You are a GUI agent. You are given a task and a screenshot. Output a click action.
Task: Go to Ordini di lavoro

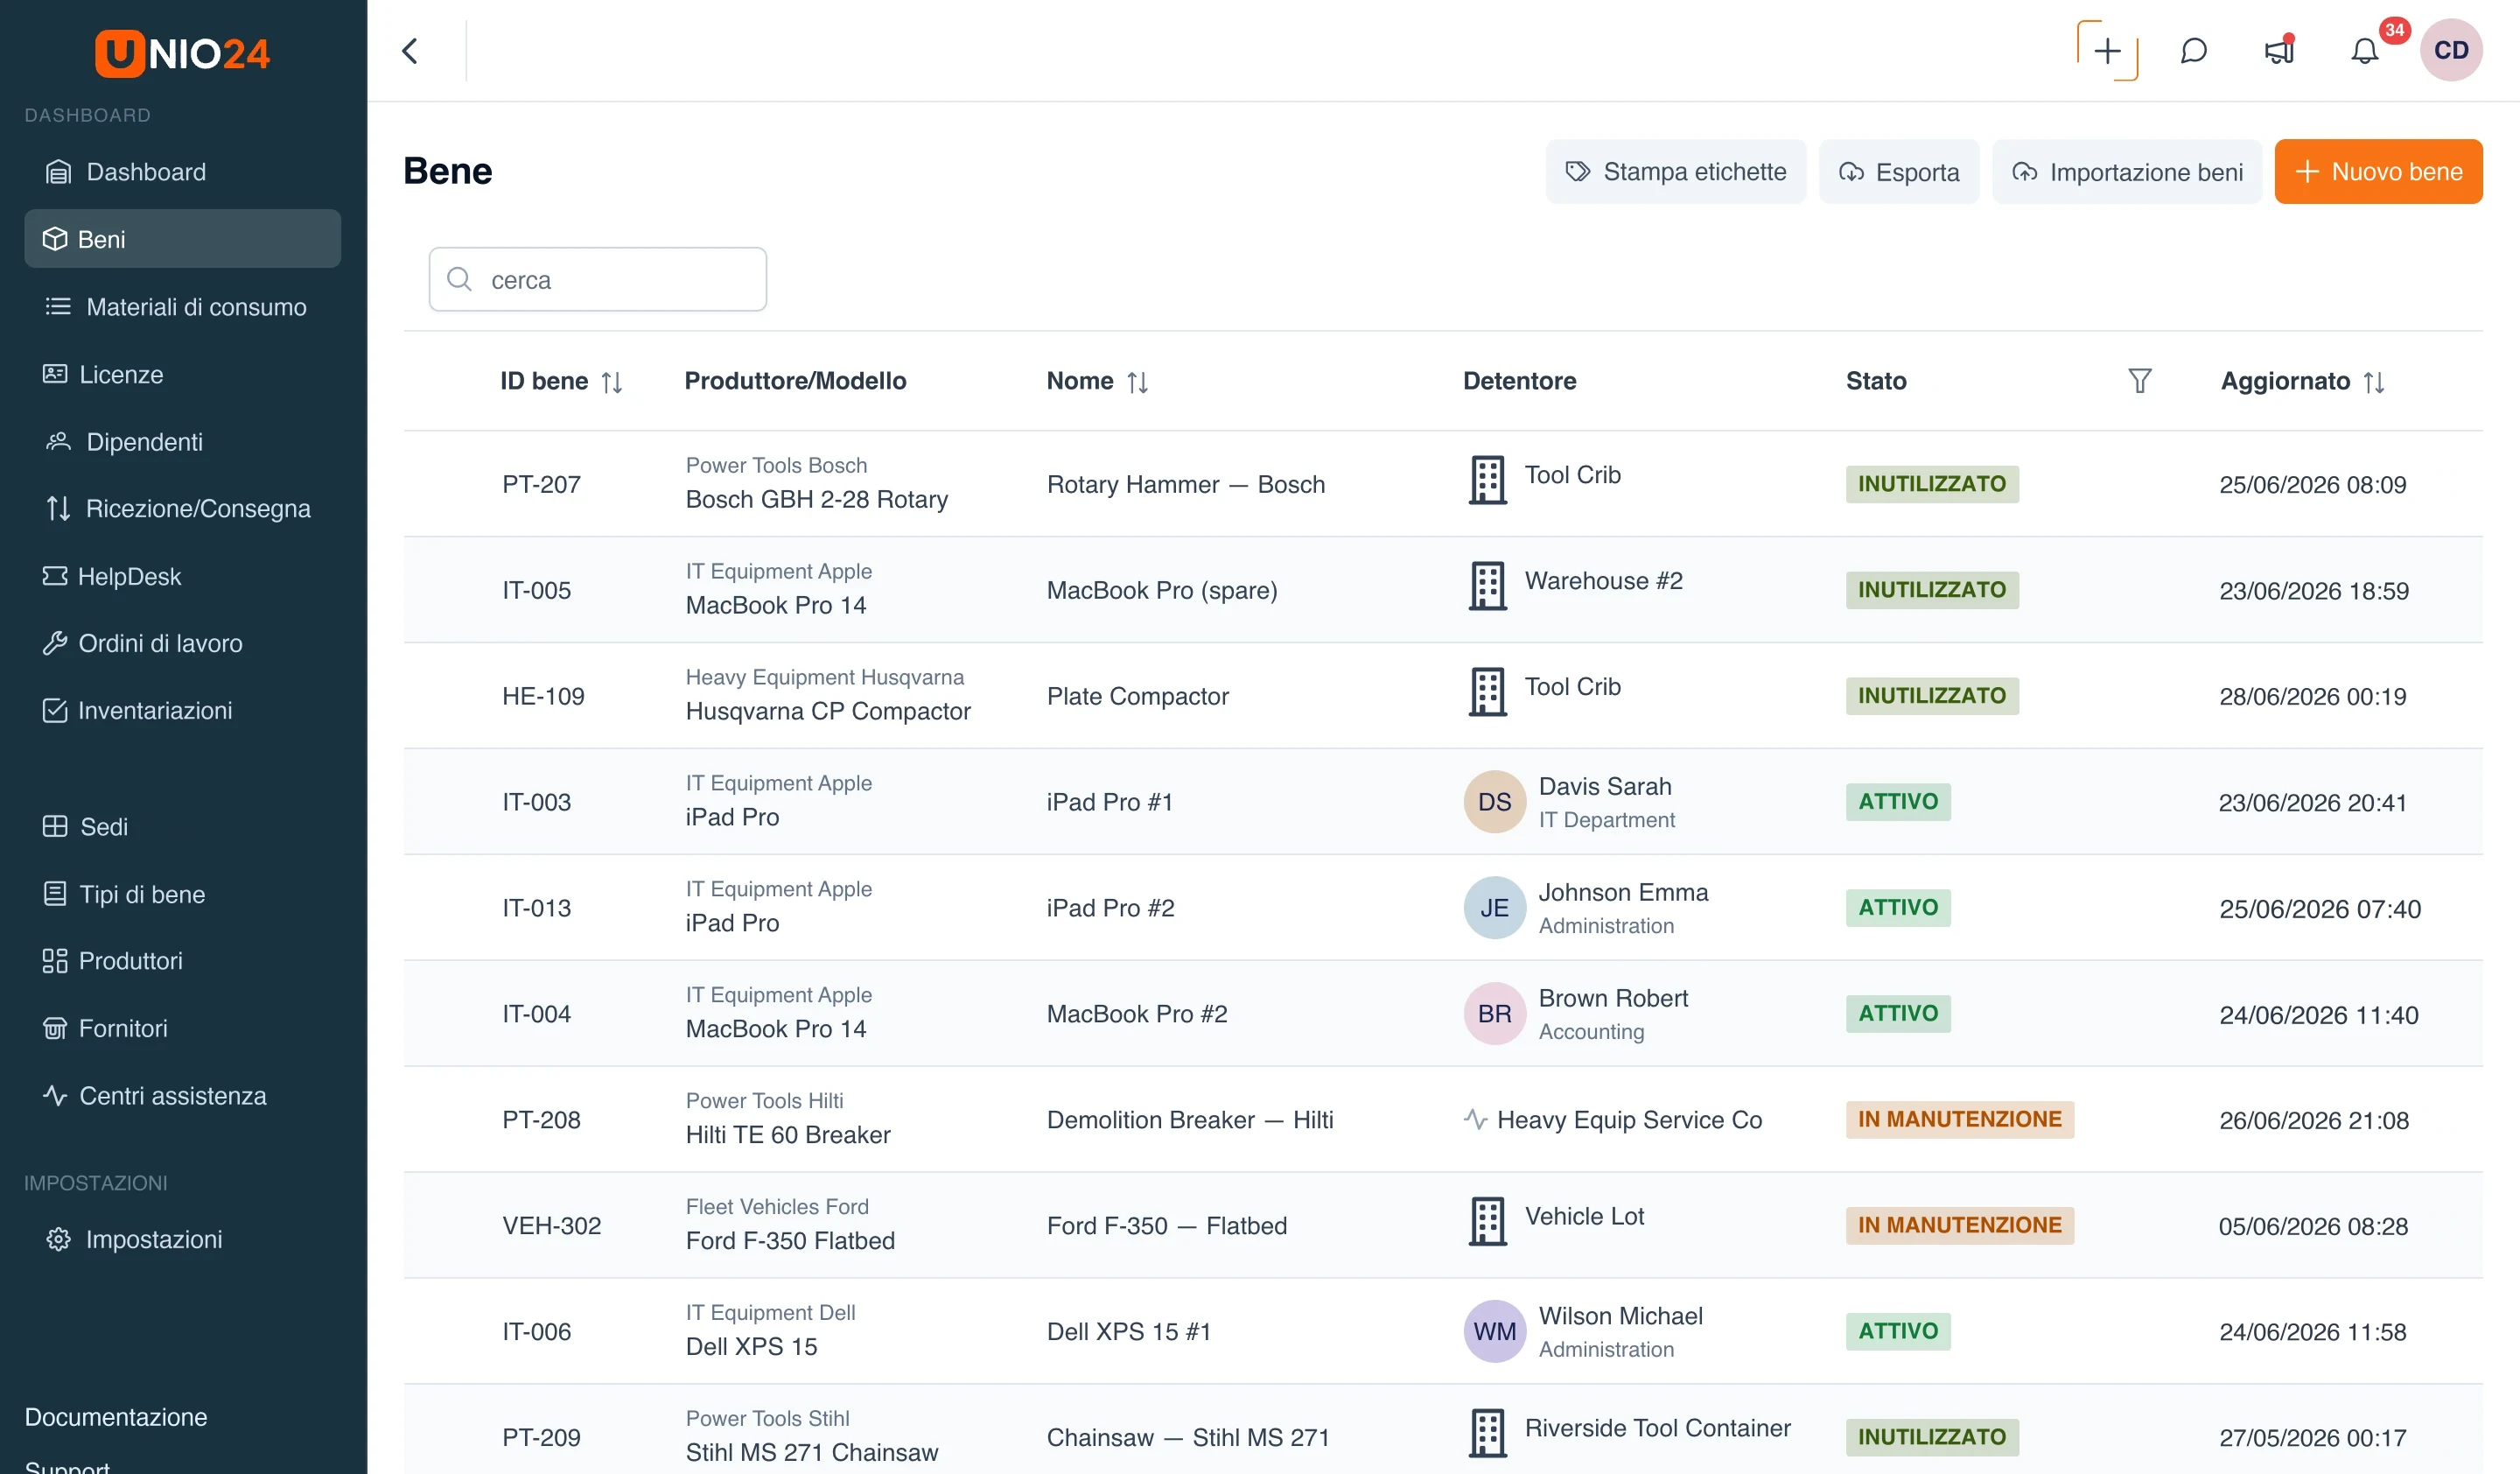pos(183,643)
